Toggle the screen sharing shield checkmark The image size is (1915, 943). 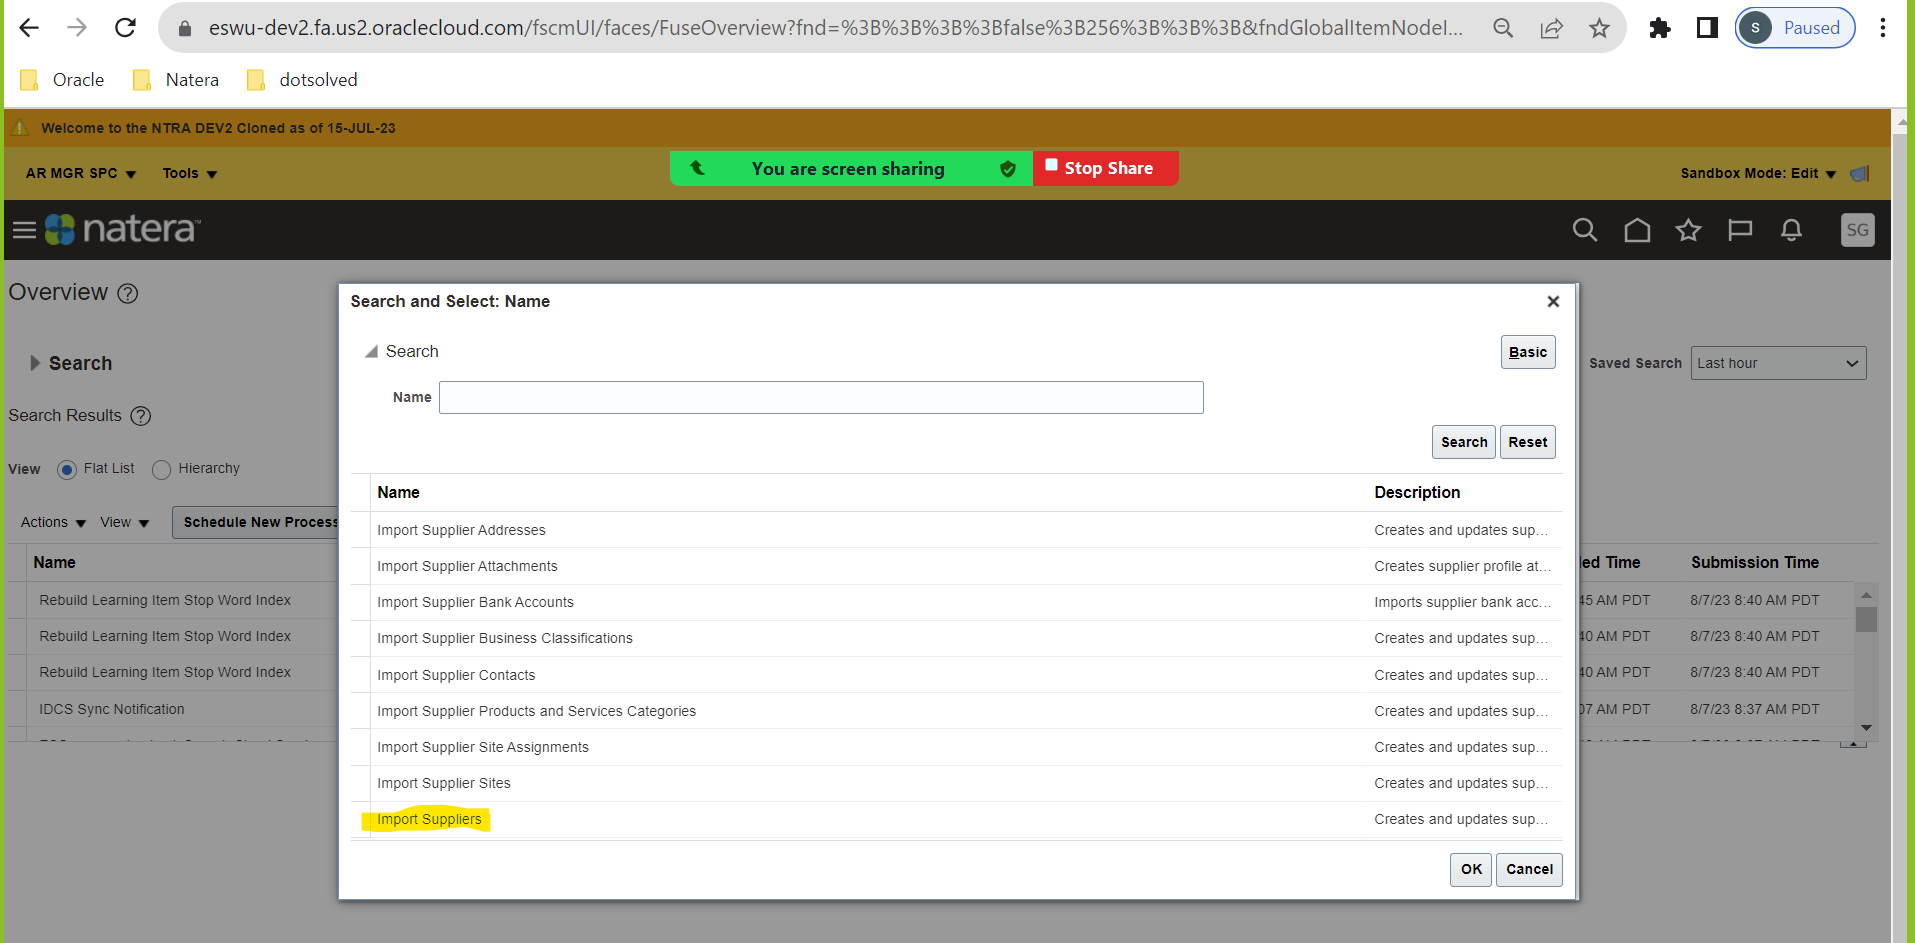click(x=1008, y=168)
